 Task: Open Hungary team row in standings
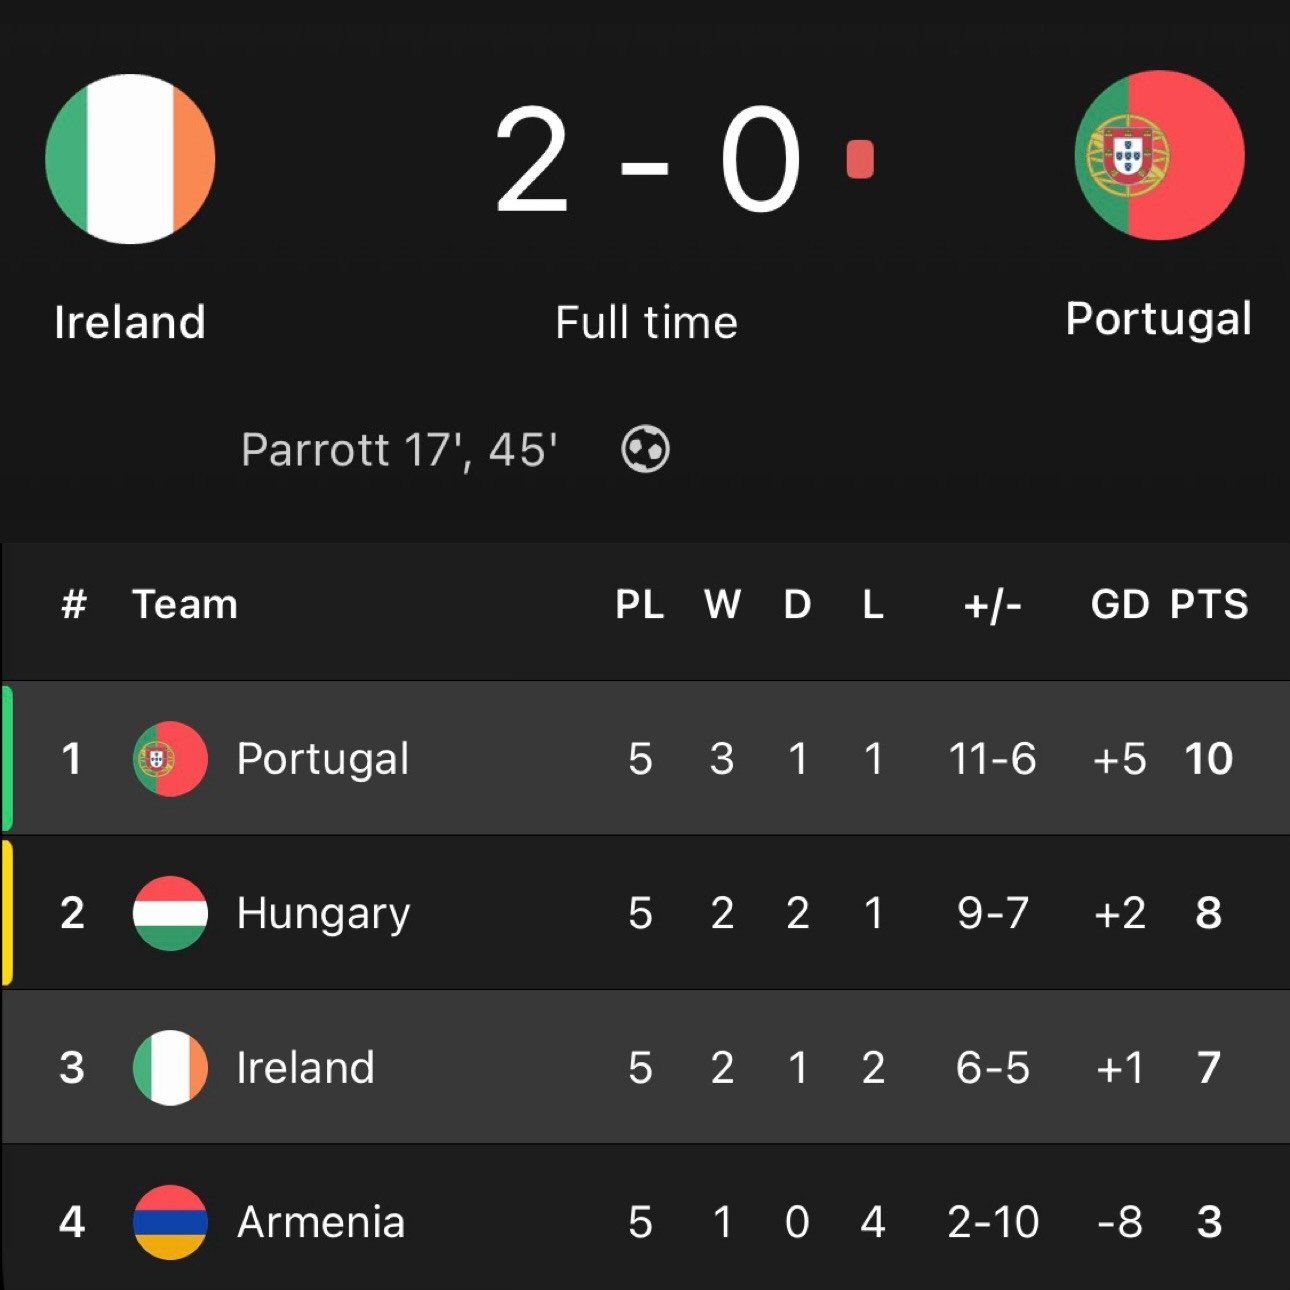pyautogui.click(x=323, y=913)
